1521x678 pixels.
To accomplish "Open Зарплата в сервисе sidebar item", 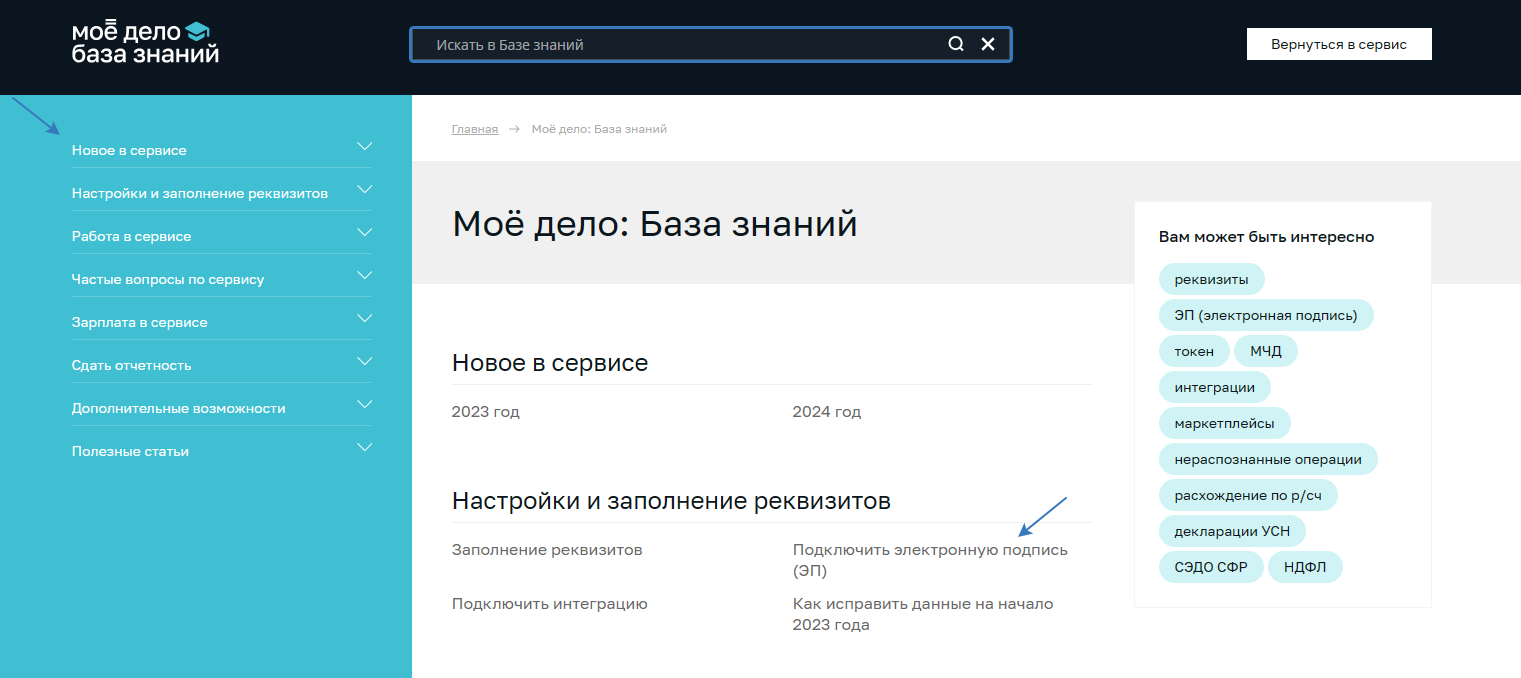I will click(140, 322).
